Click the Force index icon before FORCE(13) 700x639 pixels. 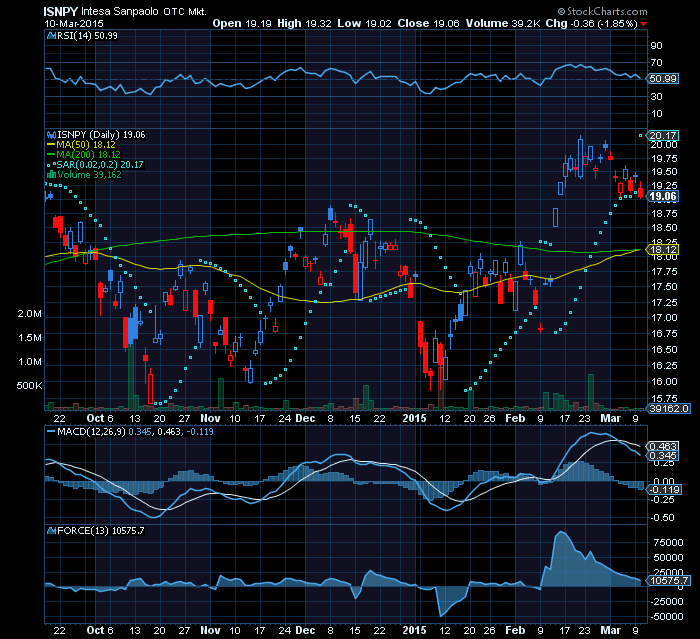coord(51,530)
